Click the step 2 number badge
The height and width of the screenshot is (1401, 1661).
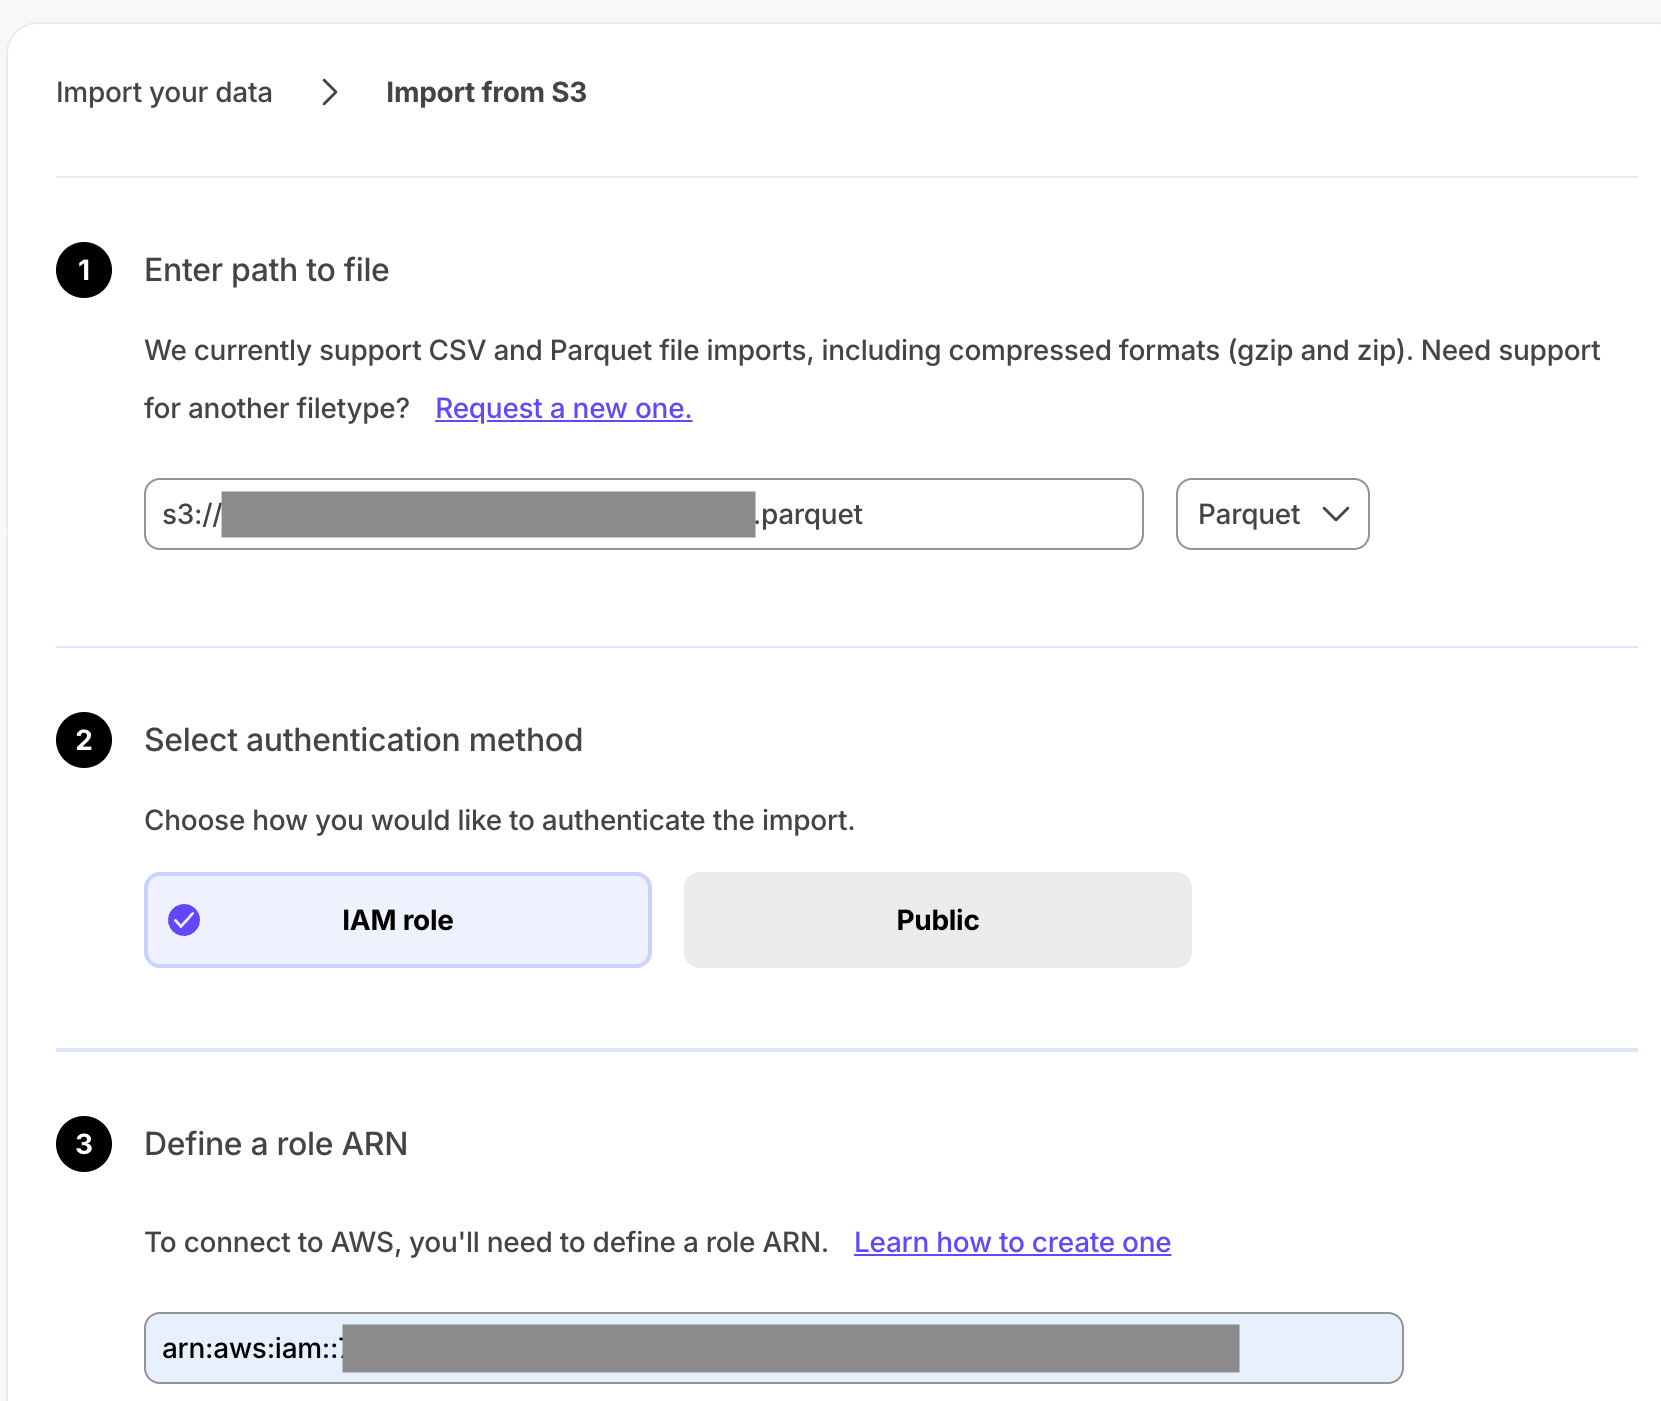84,740
